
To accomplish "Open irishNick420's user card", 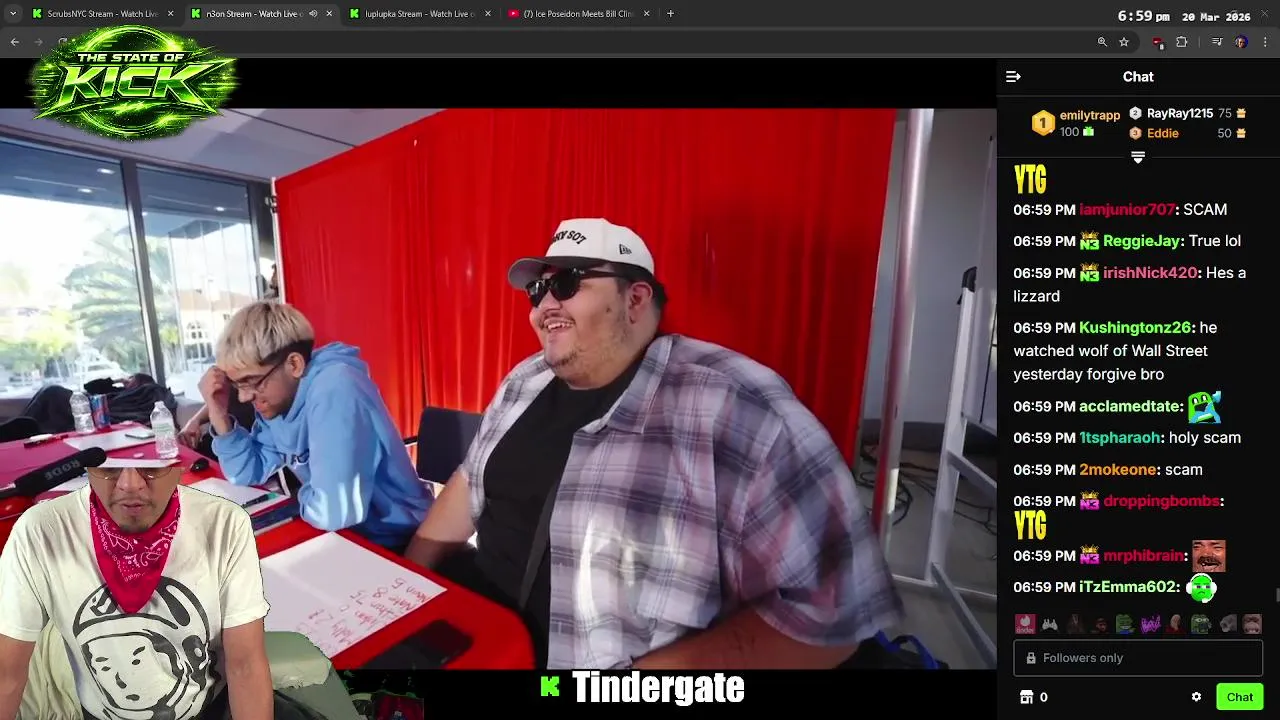I will (x=1150, y=273).
